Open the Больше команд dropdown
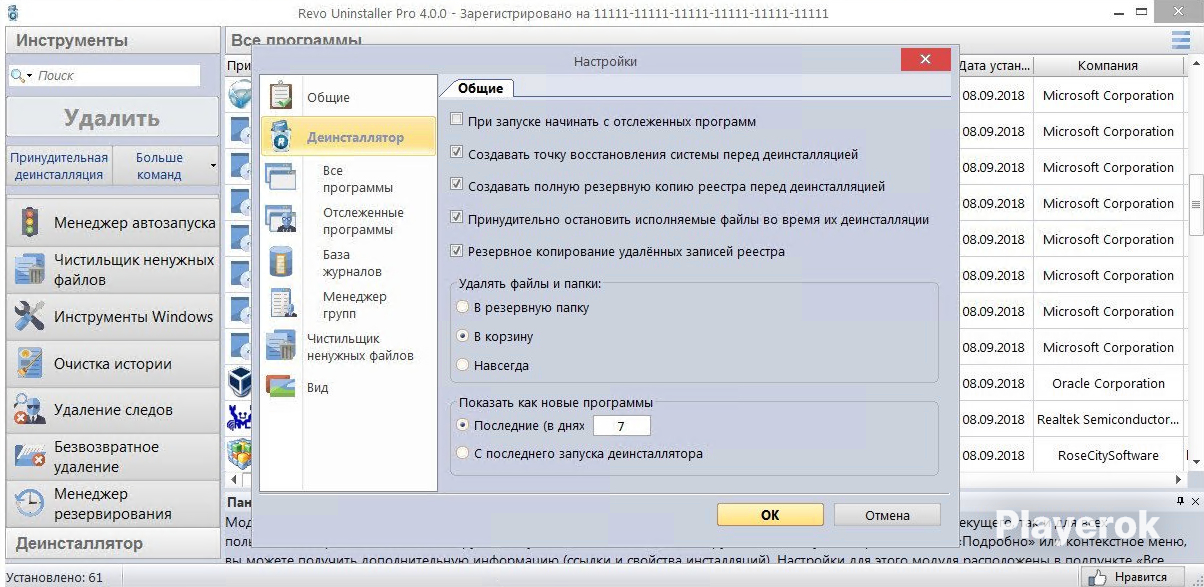The width and height of the screenshot is (1204, 587). coord(165,166)
